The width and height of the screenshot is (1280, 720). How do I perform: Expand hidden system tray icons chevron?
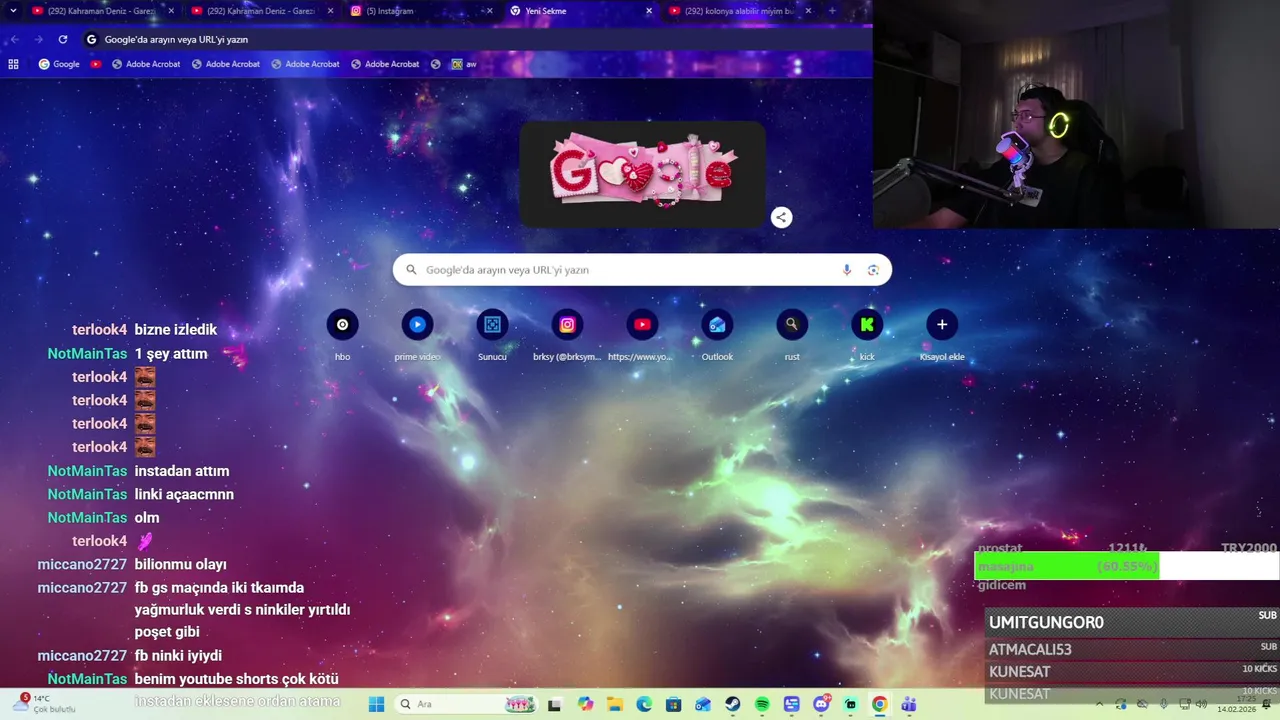pos(1099,704)
